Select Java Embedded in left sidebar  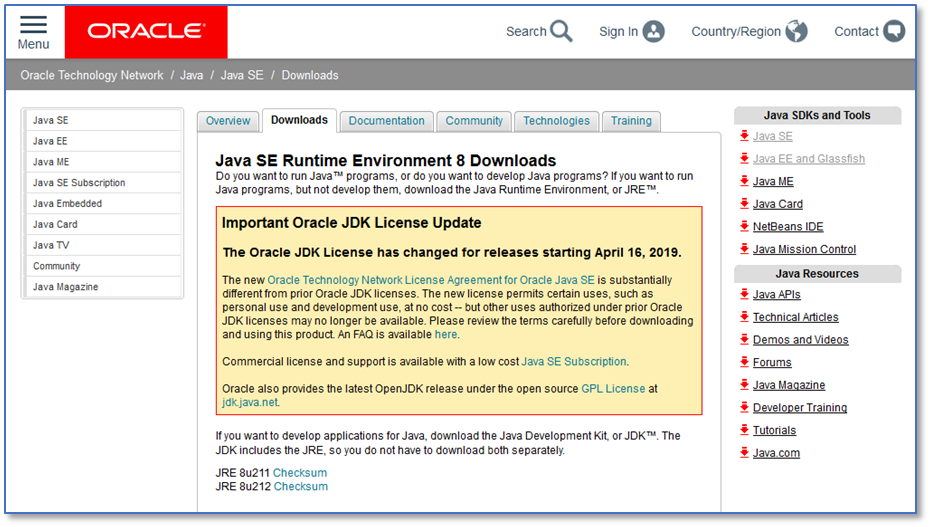[67, 204]
